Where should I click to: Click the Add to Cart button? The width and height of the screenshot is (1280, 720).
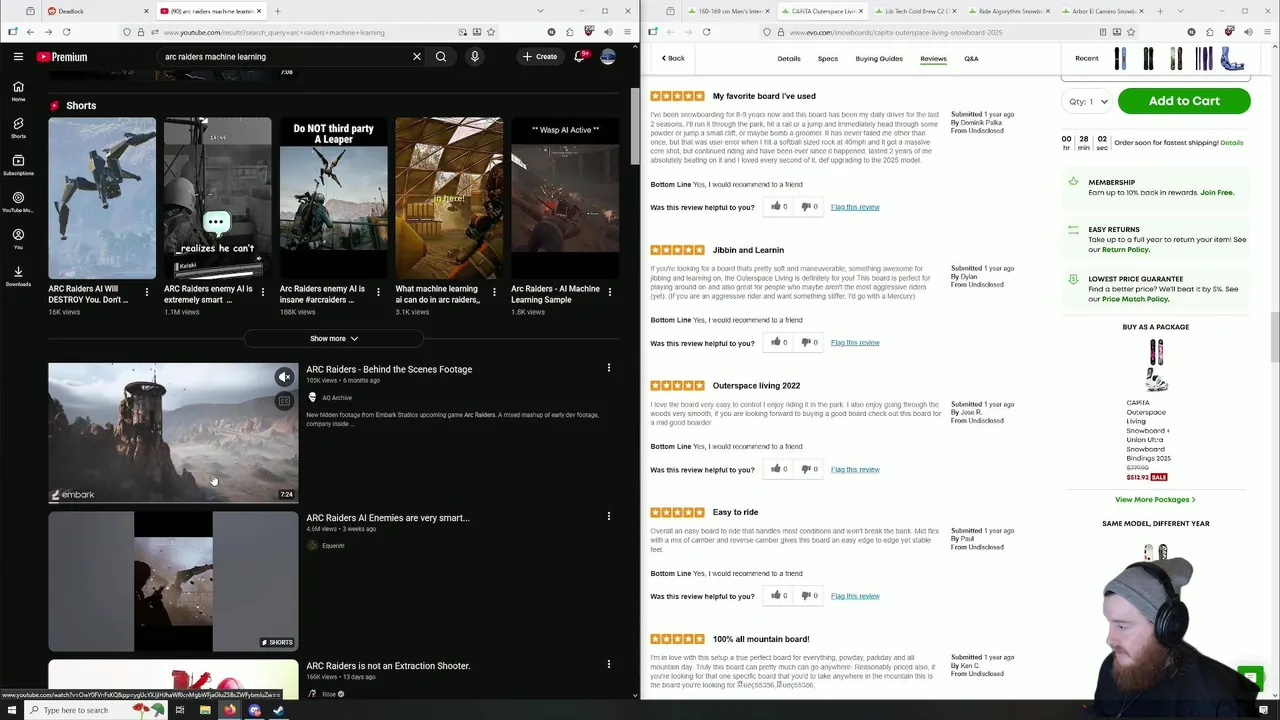[1184, 101]
